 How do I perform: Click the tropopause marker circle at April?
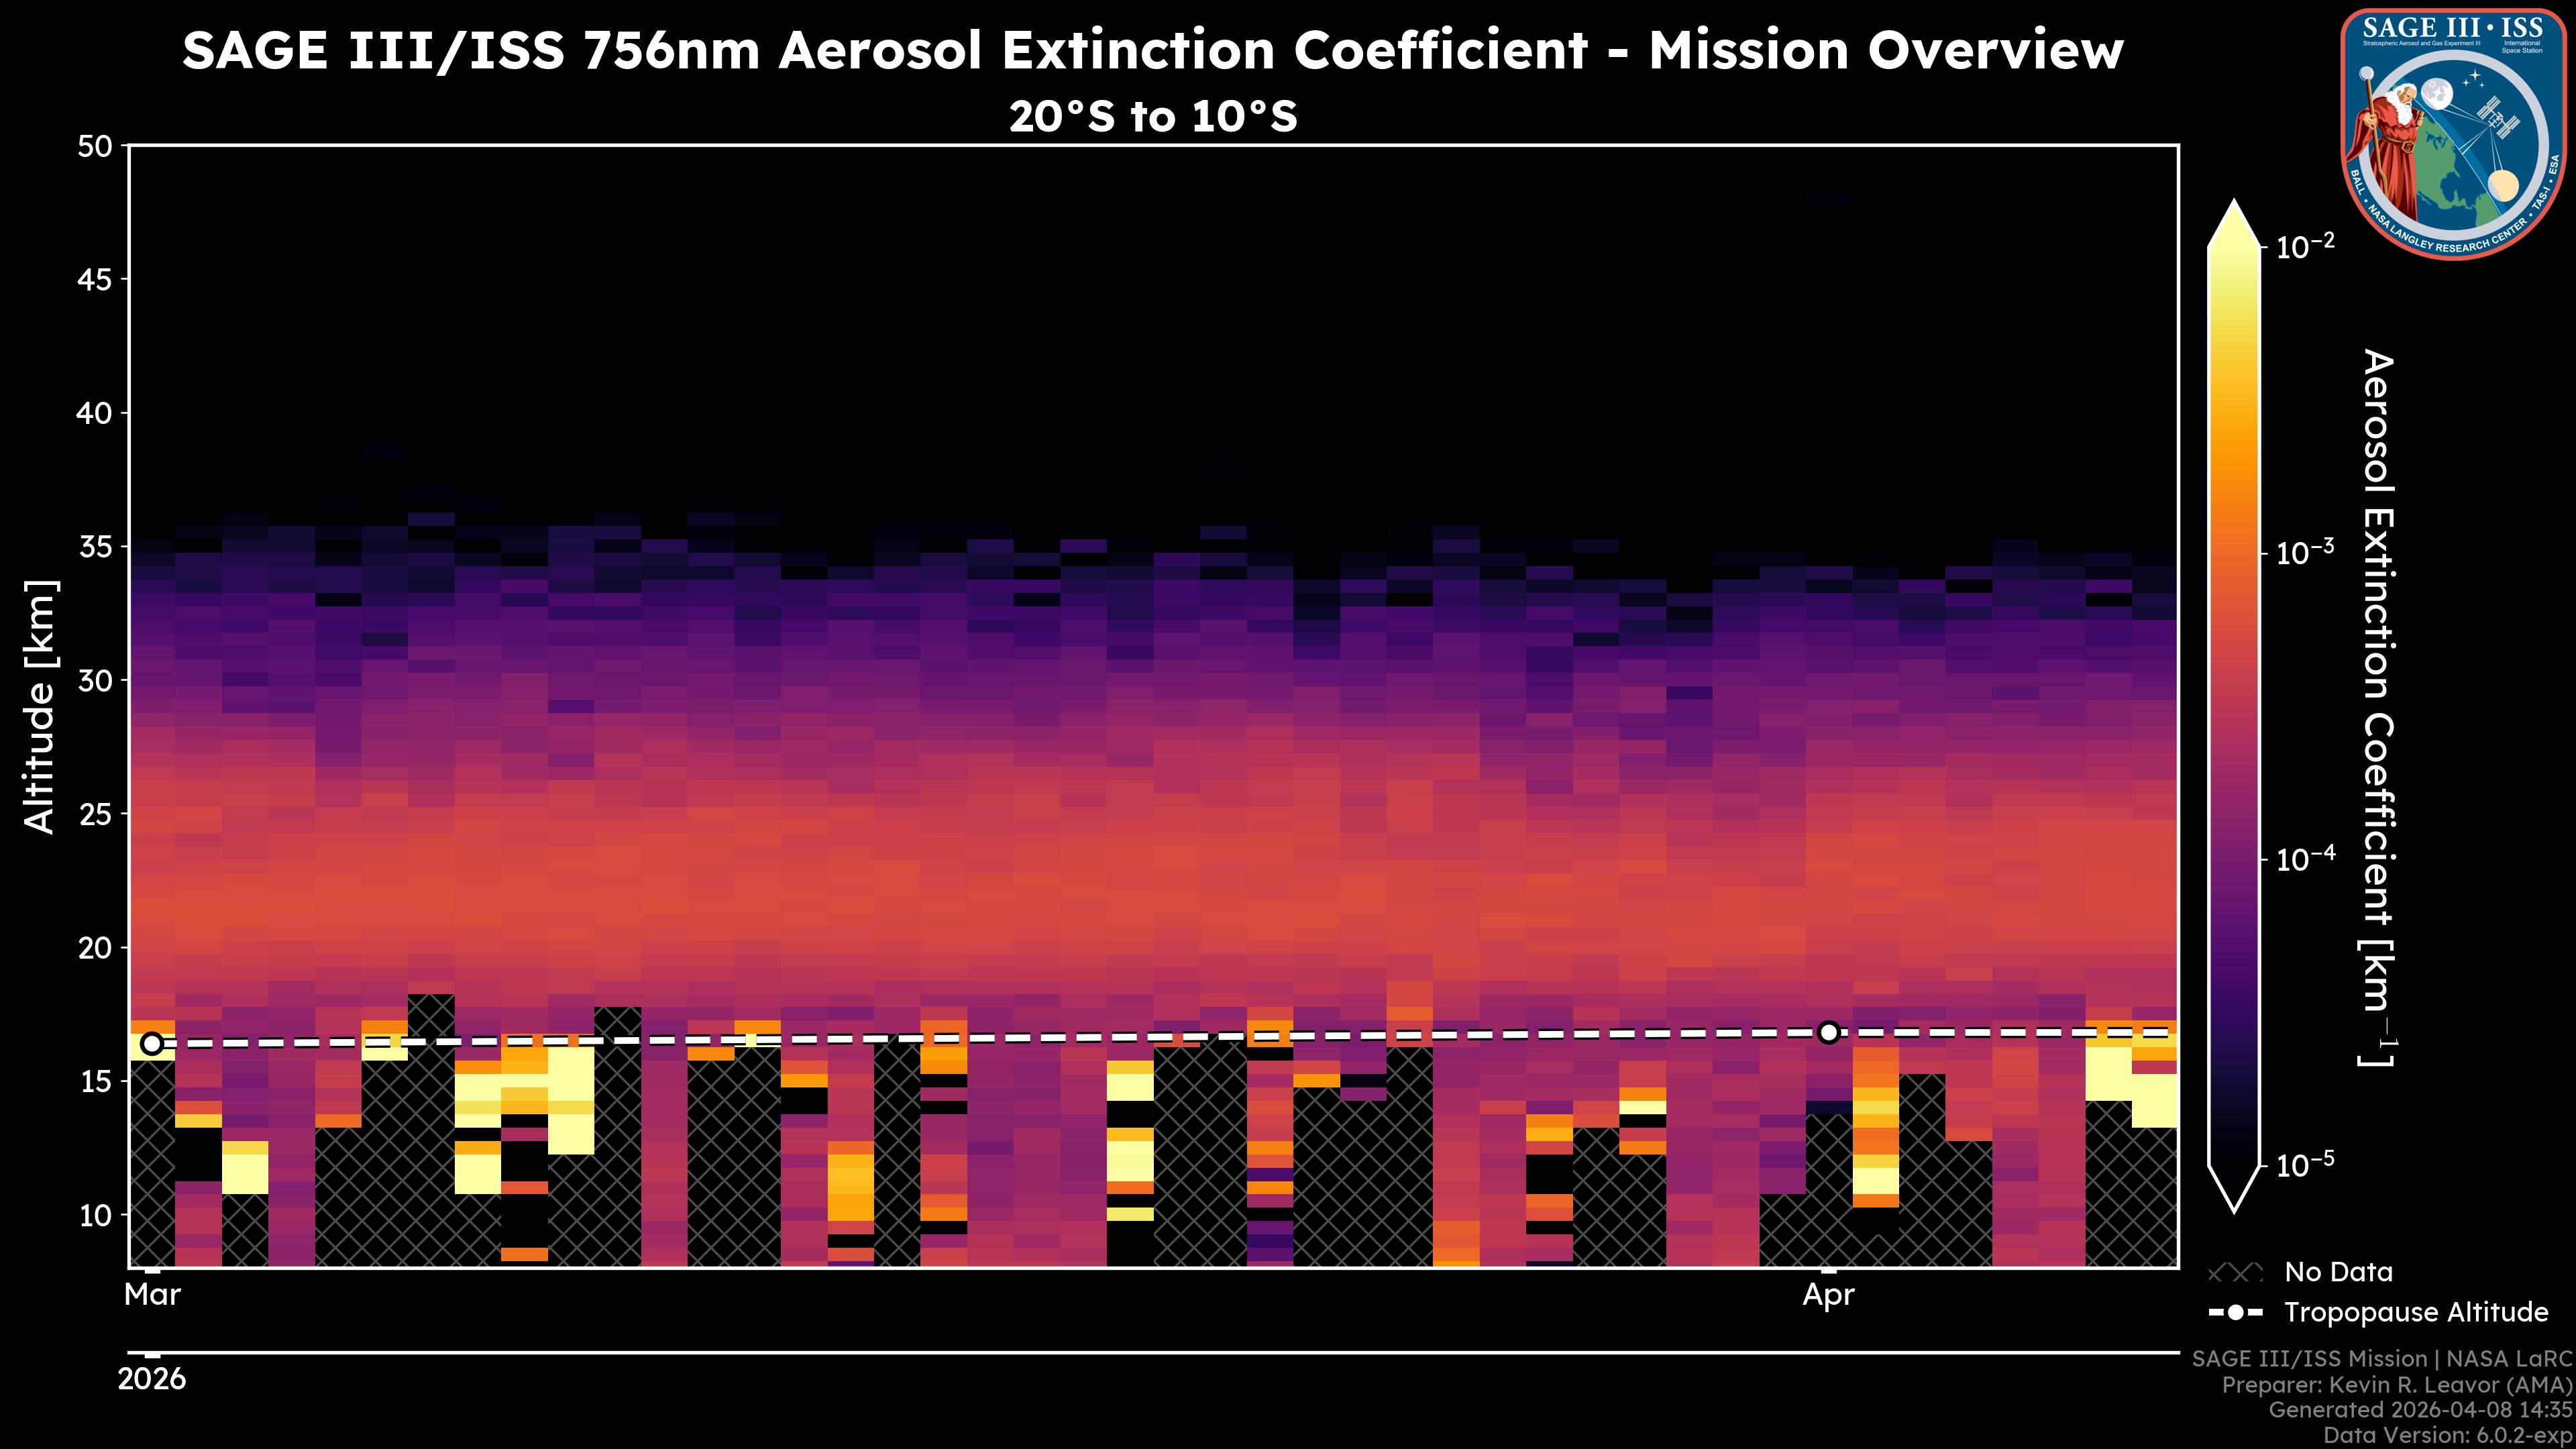point(1828,1032)
